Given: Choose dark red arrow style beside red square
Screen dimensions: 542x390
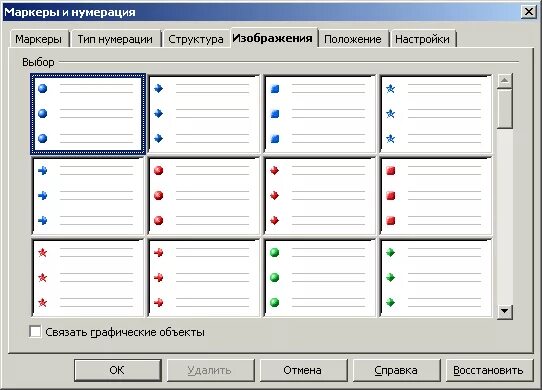Looking at the screenshot, I should (x=320, y=196).
